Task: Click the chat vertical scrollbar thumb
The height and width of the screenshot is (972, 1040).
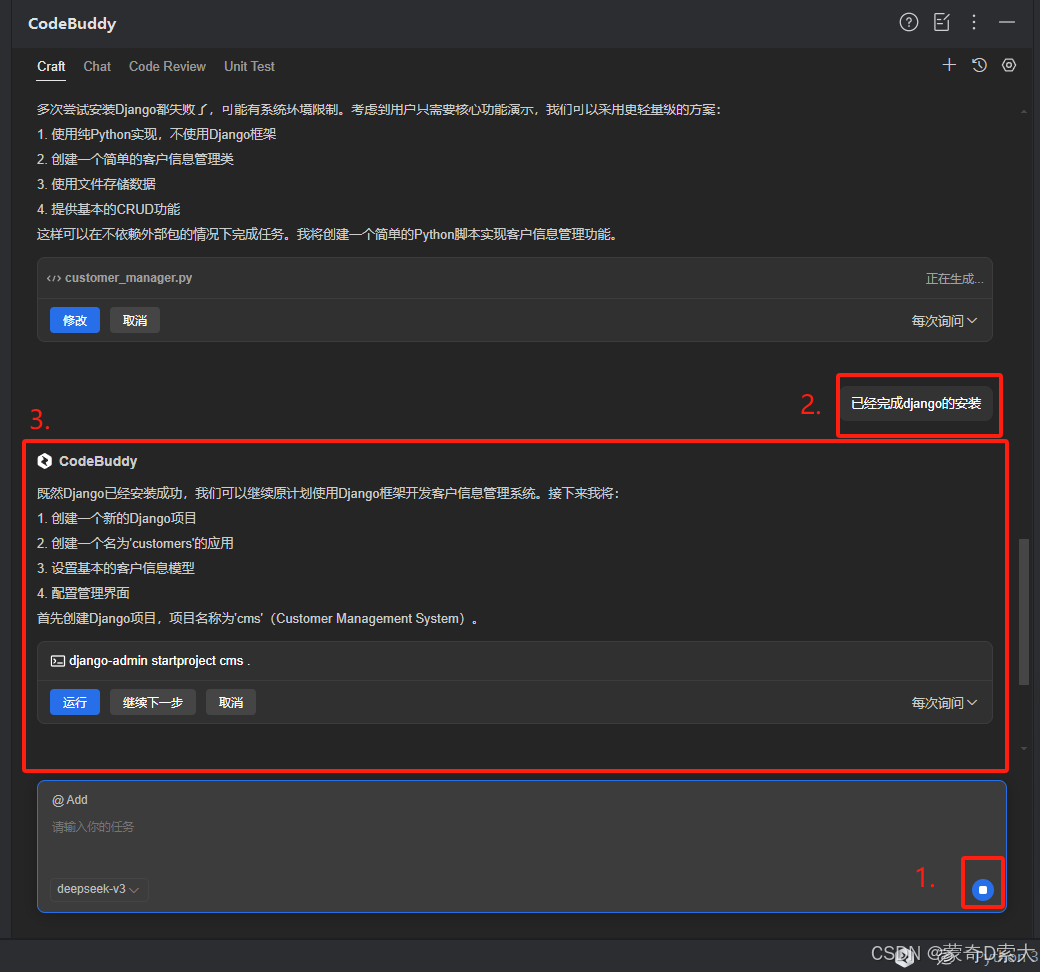Action: coord(1024,612)
